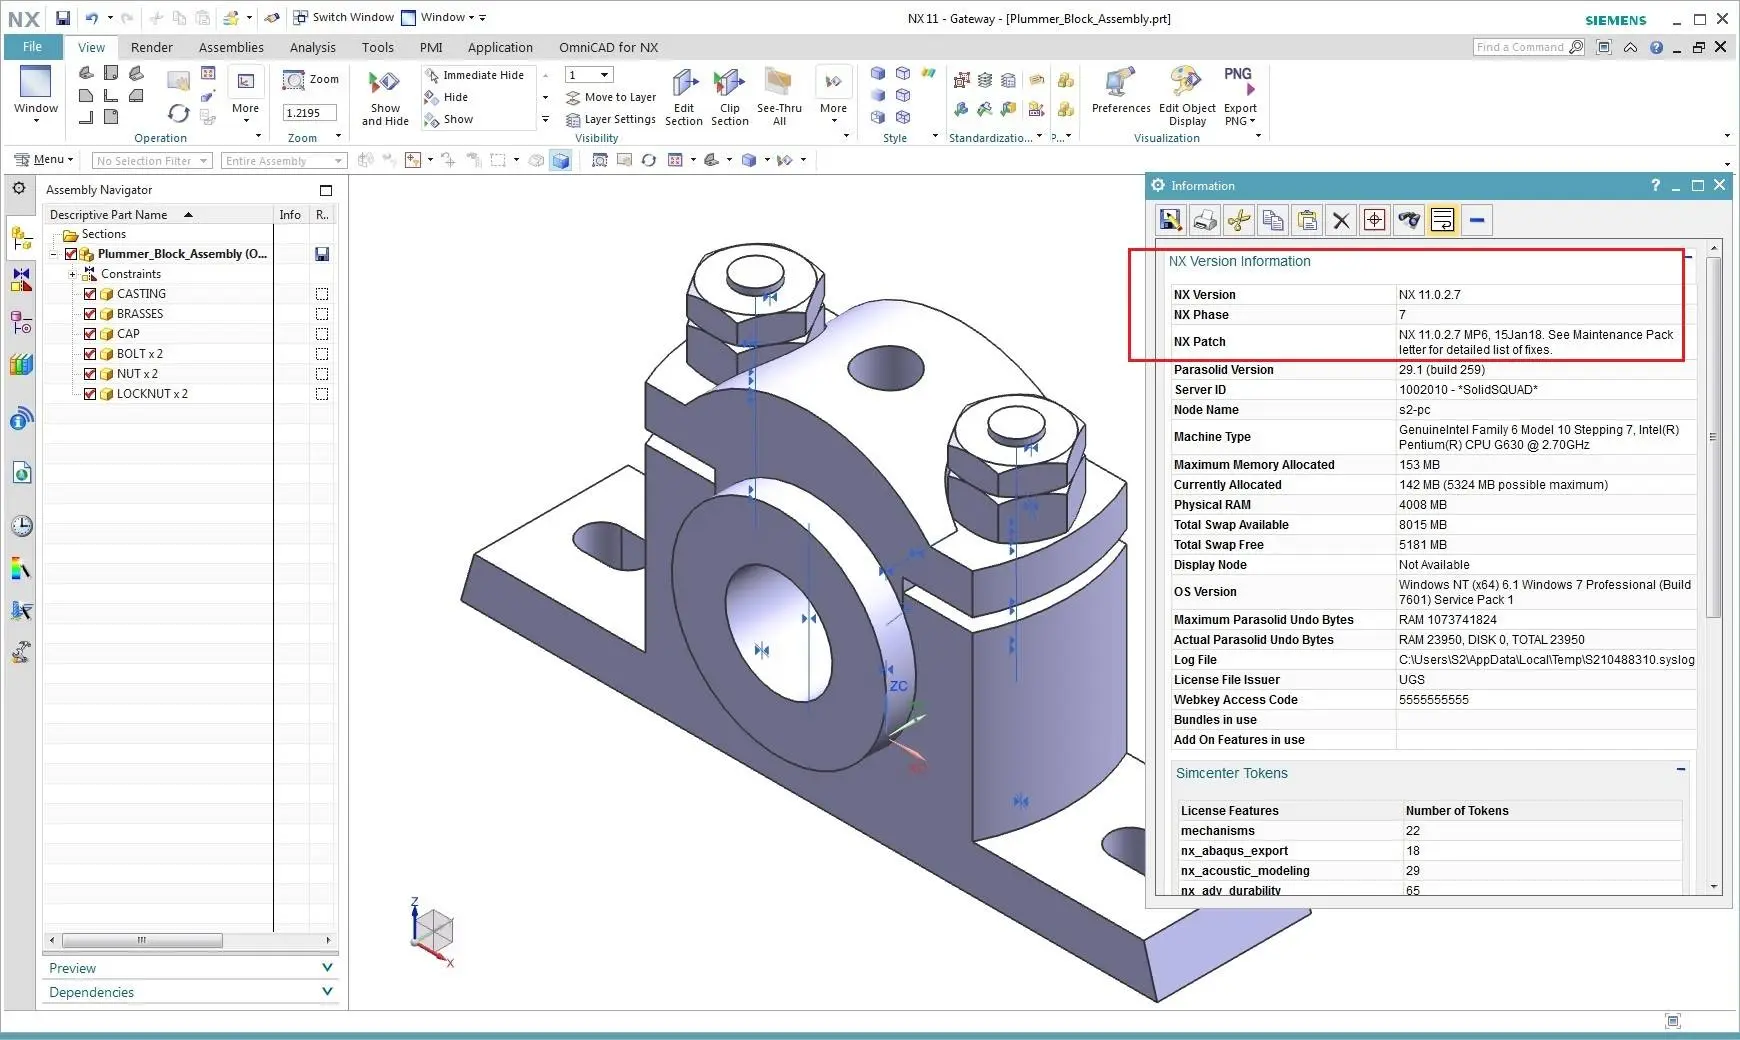Toggle checkbox for BOLT x 2 component
The height and width of the screenshot is (1040, 1740).
(90, 354)
